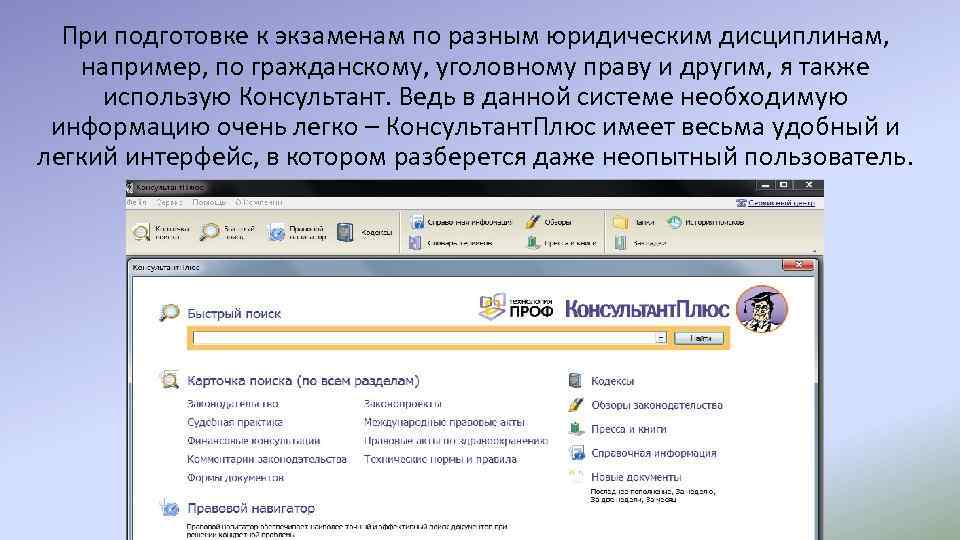
Task: Open the Законопроекты link
Action: click(402, 403)
